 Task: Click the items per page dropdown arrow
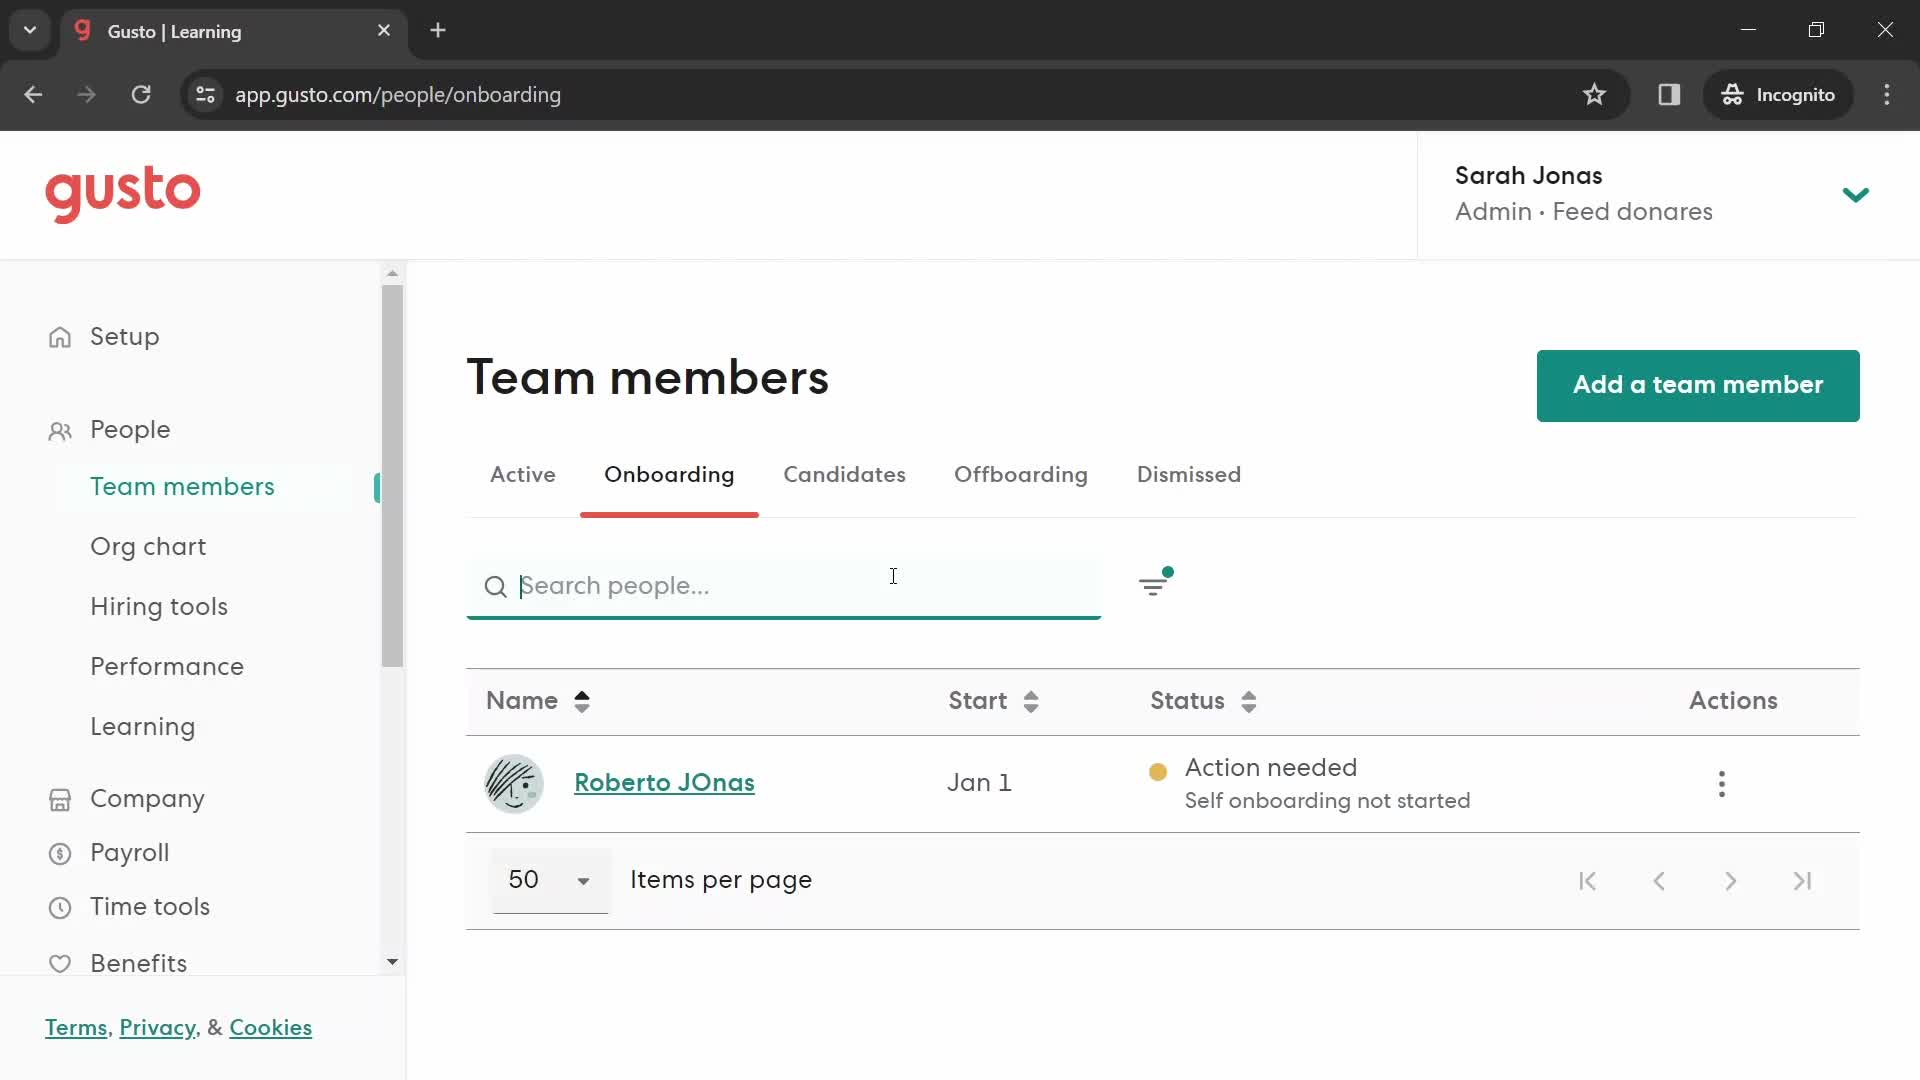pyautogui.click(x=583, y=881)
